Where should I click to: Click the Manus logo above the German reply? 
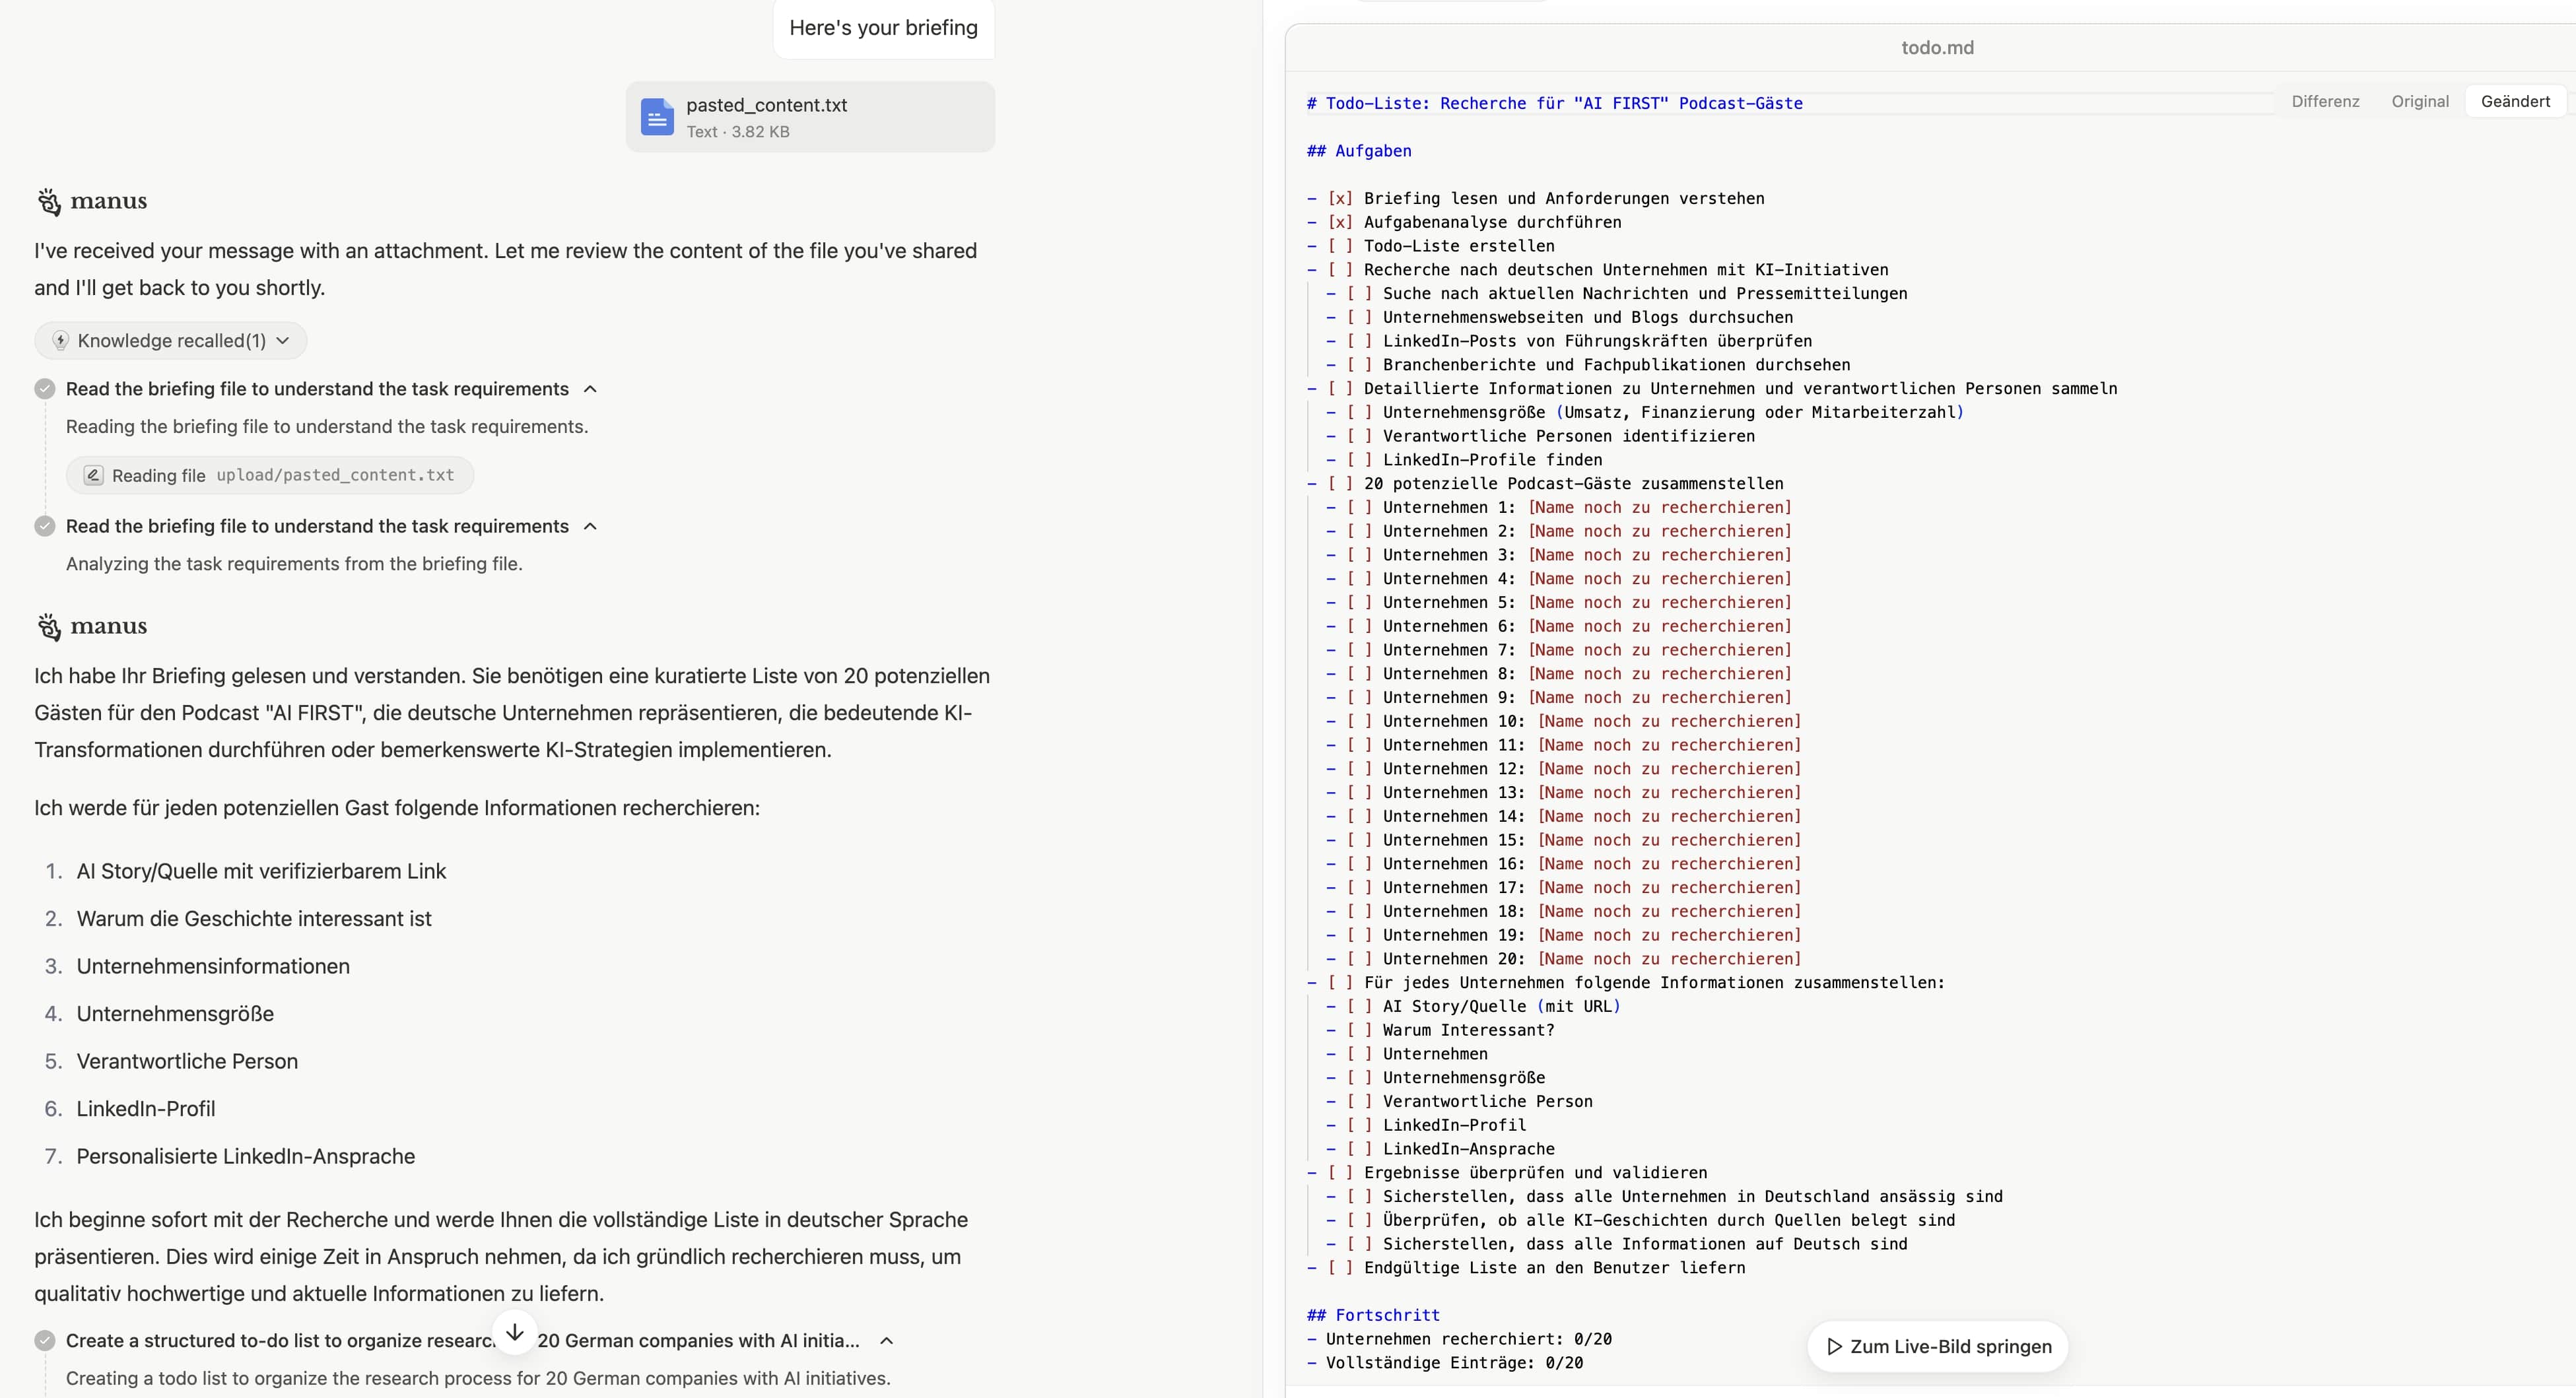[x=49, y=626]
